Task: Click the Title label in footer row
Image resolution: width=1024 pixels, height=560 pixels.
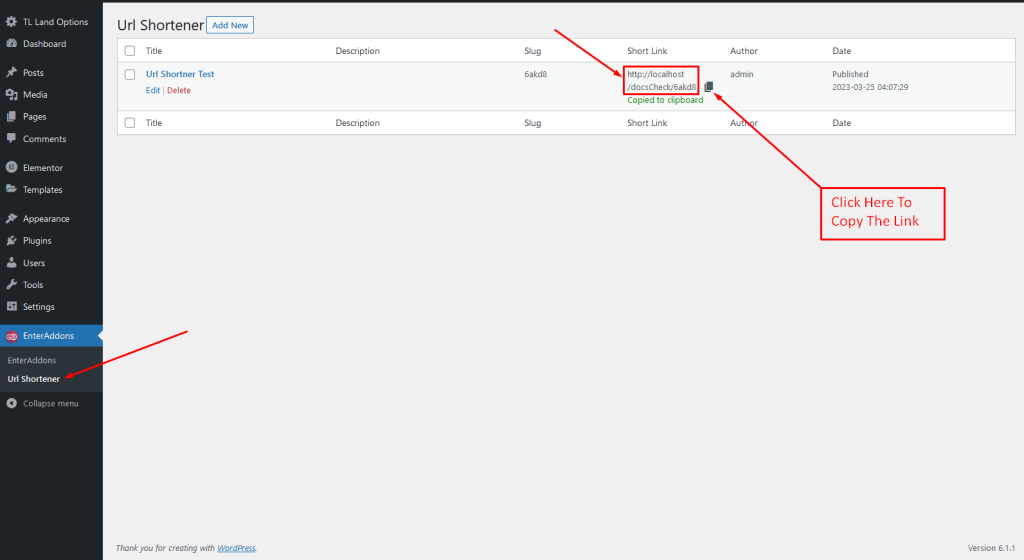Action: (153, 123)
